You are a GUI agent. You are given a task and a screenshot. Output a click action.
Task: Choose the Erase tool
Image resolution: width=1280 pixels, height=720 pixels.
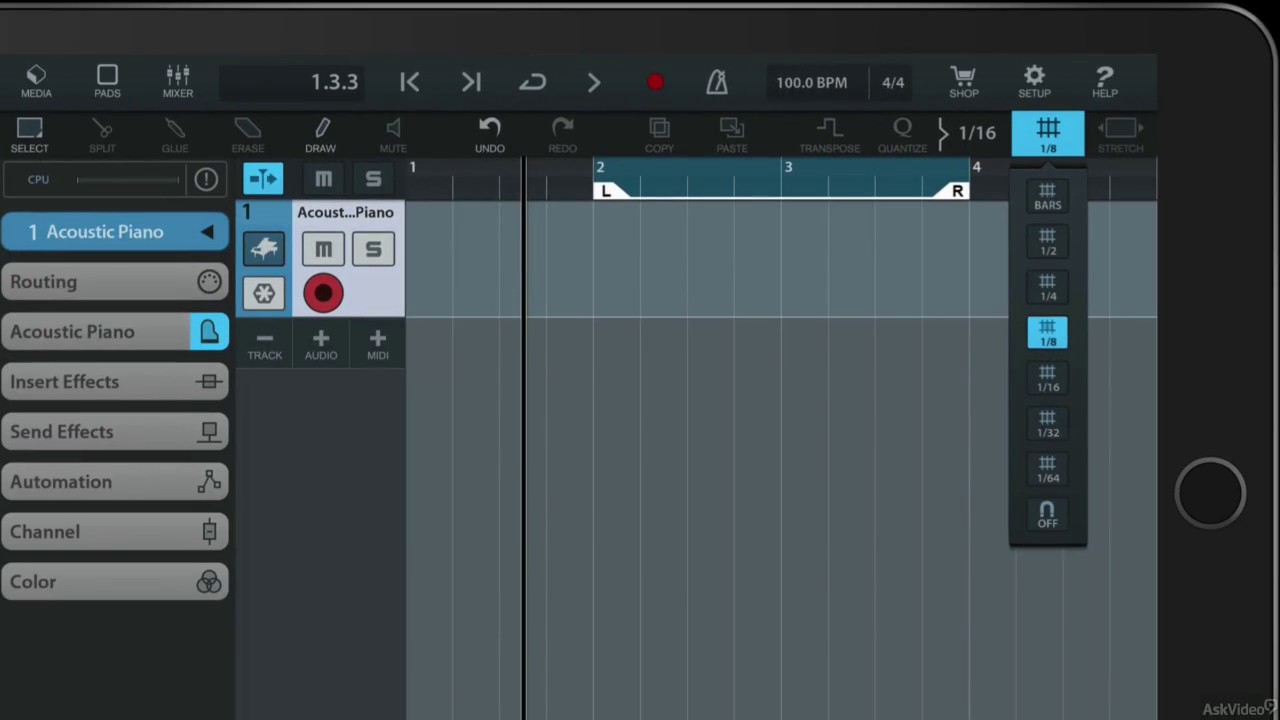(x=248, y=135)
